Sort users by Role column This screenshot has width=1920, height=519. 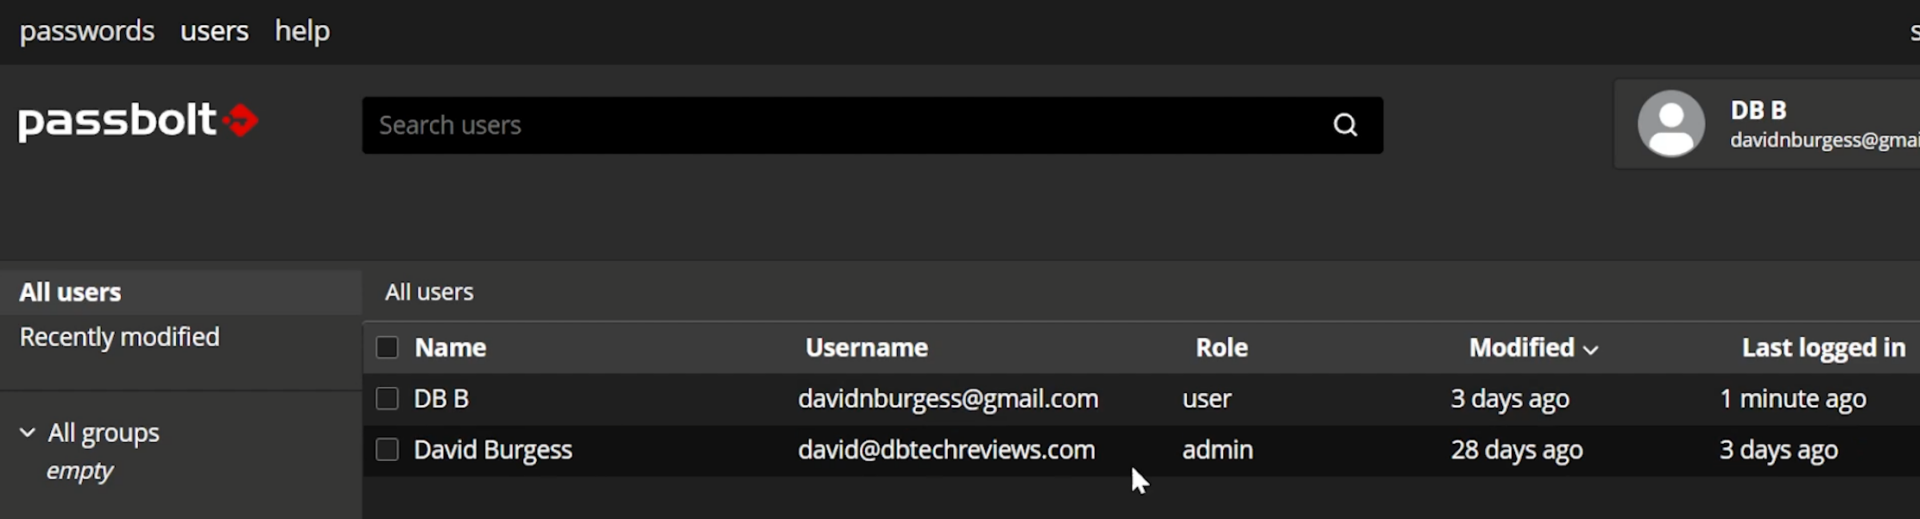pos(1222,348)
